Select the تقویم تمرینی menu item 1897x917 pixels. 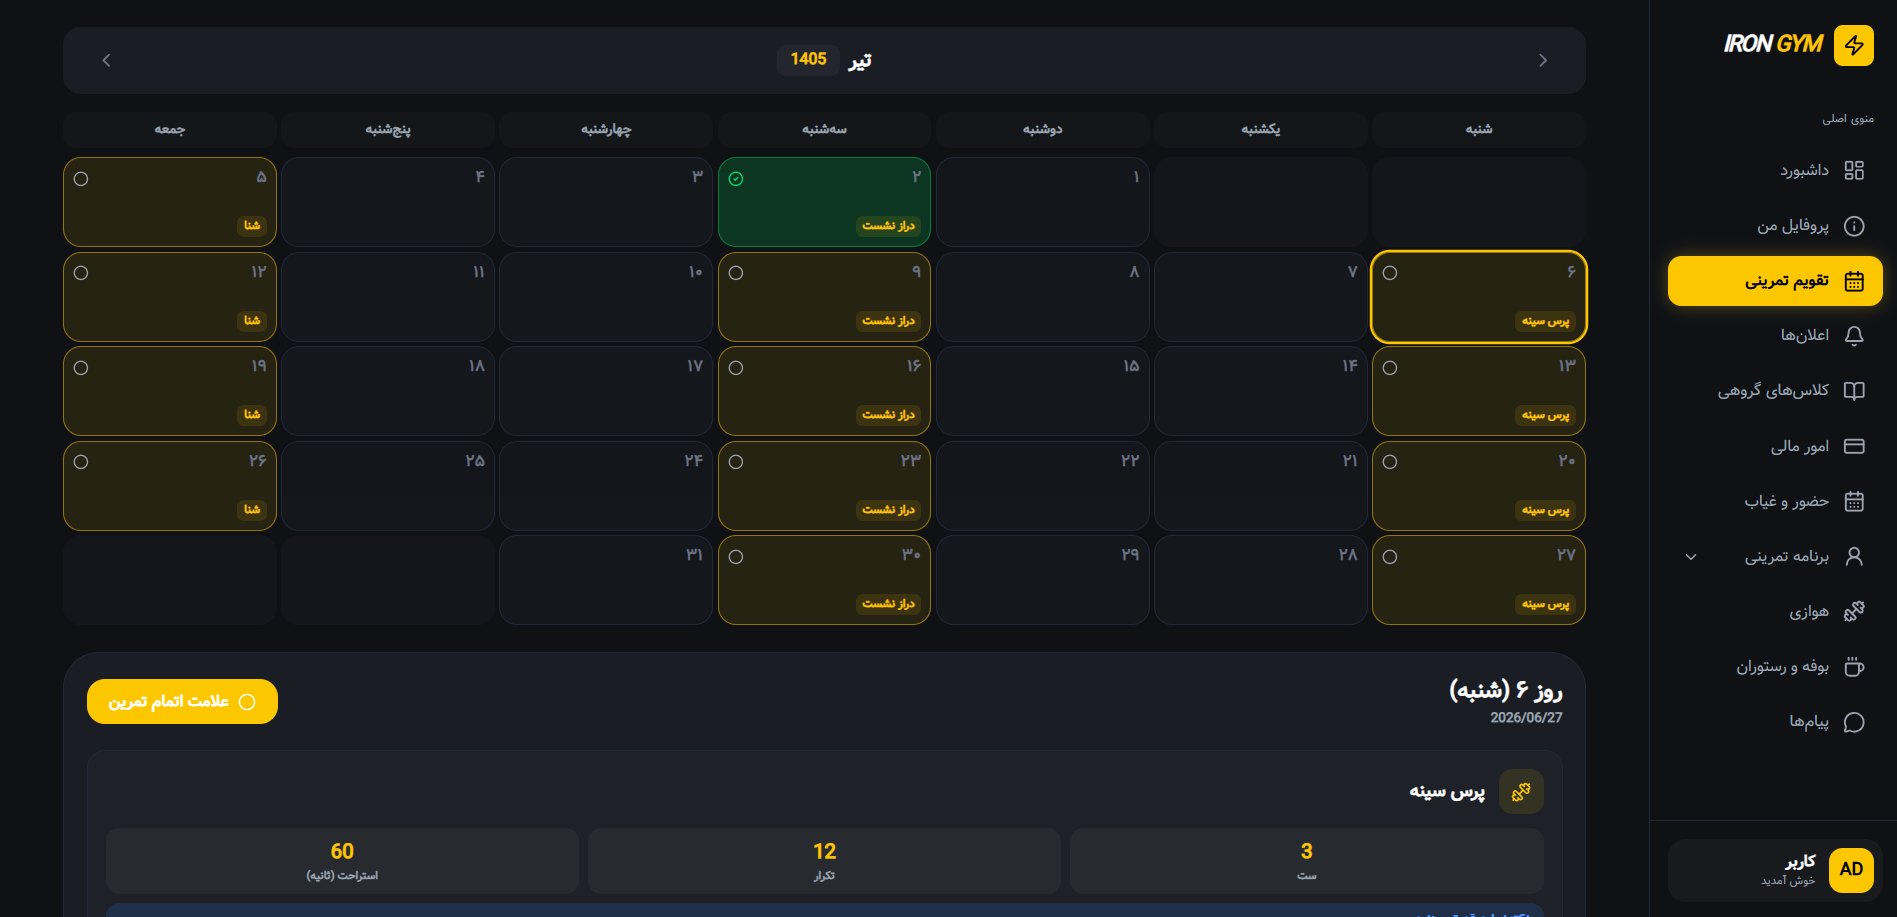pyautogui.click(x=1775, y=281)
